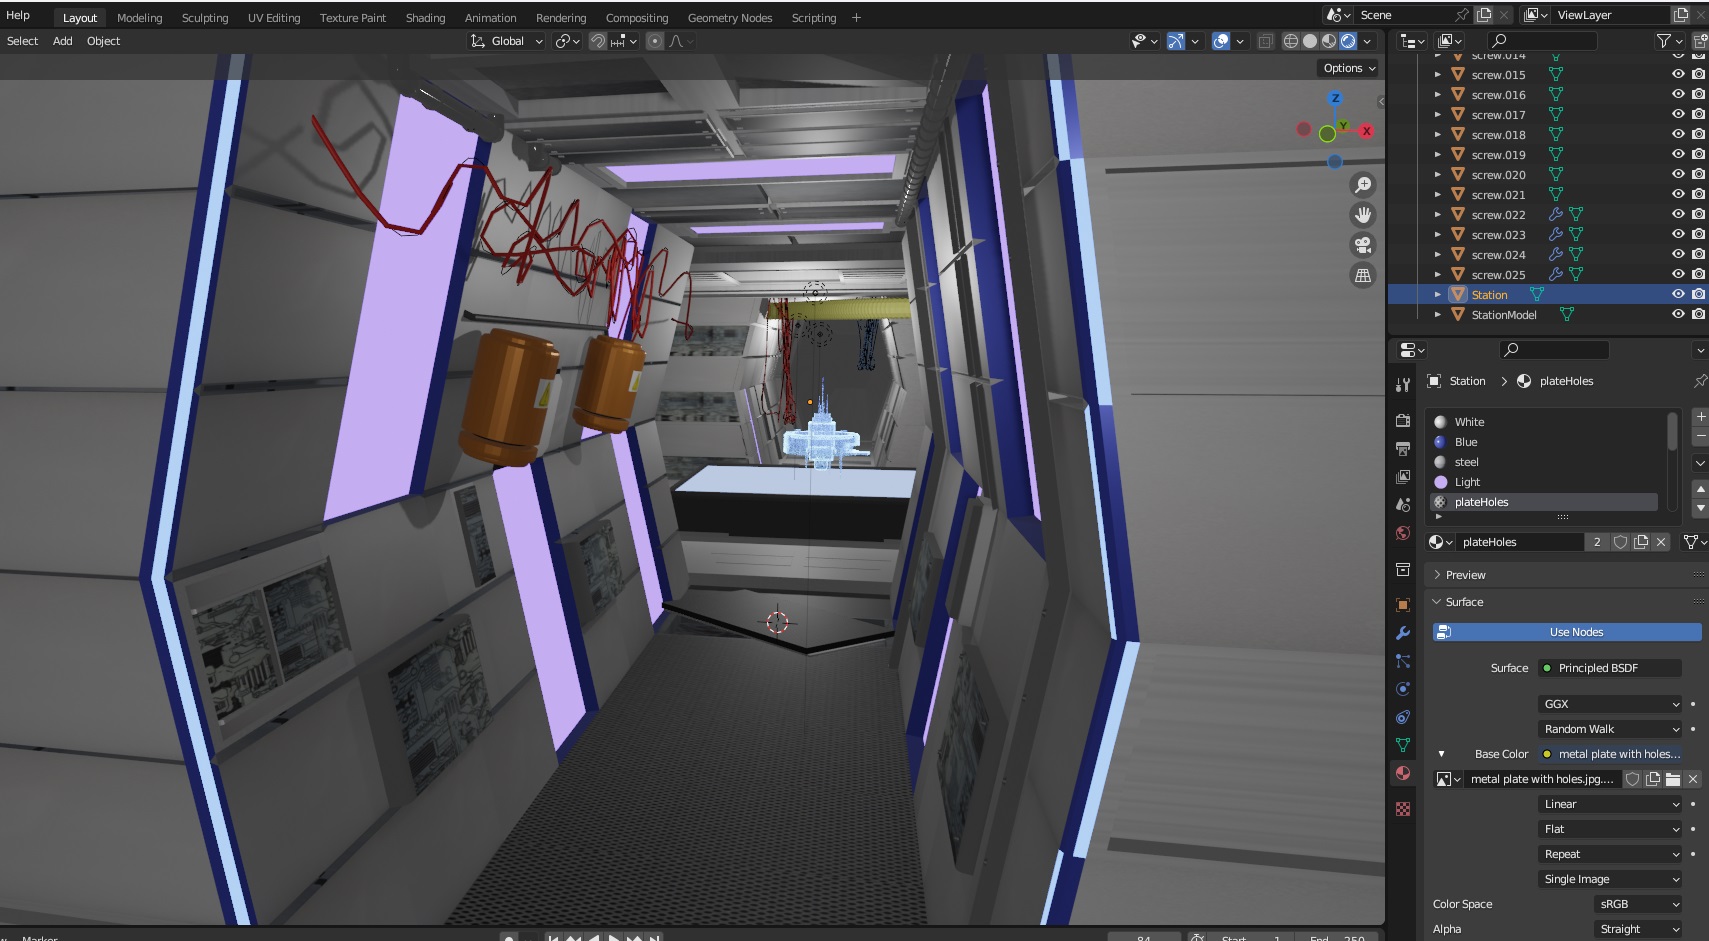The image size is (1709, 941).
Task: Switch to the Shading workspace tab
Action: point(425,17)
